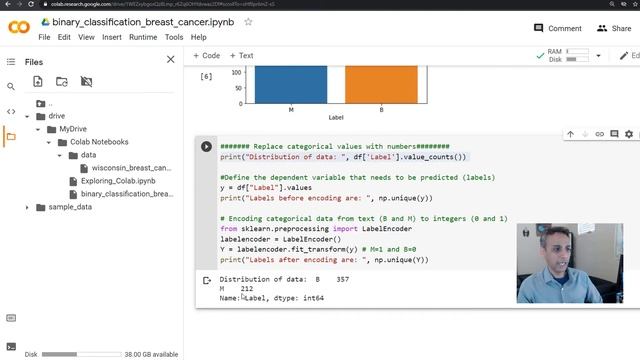Open the Help menu

click(x=198, y=37)
